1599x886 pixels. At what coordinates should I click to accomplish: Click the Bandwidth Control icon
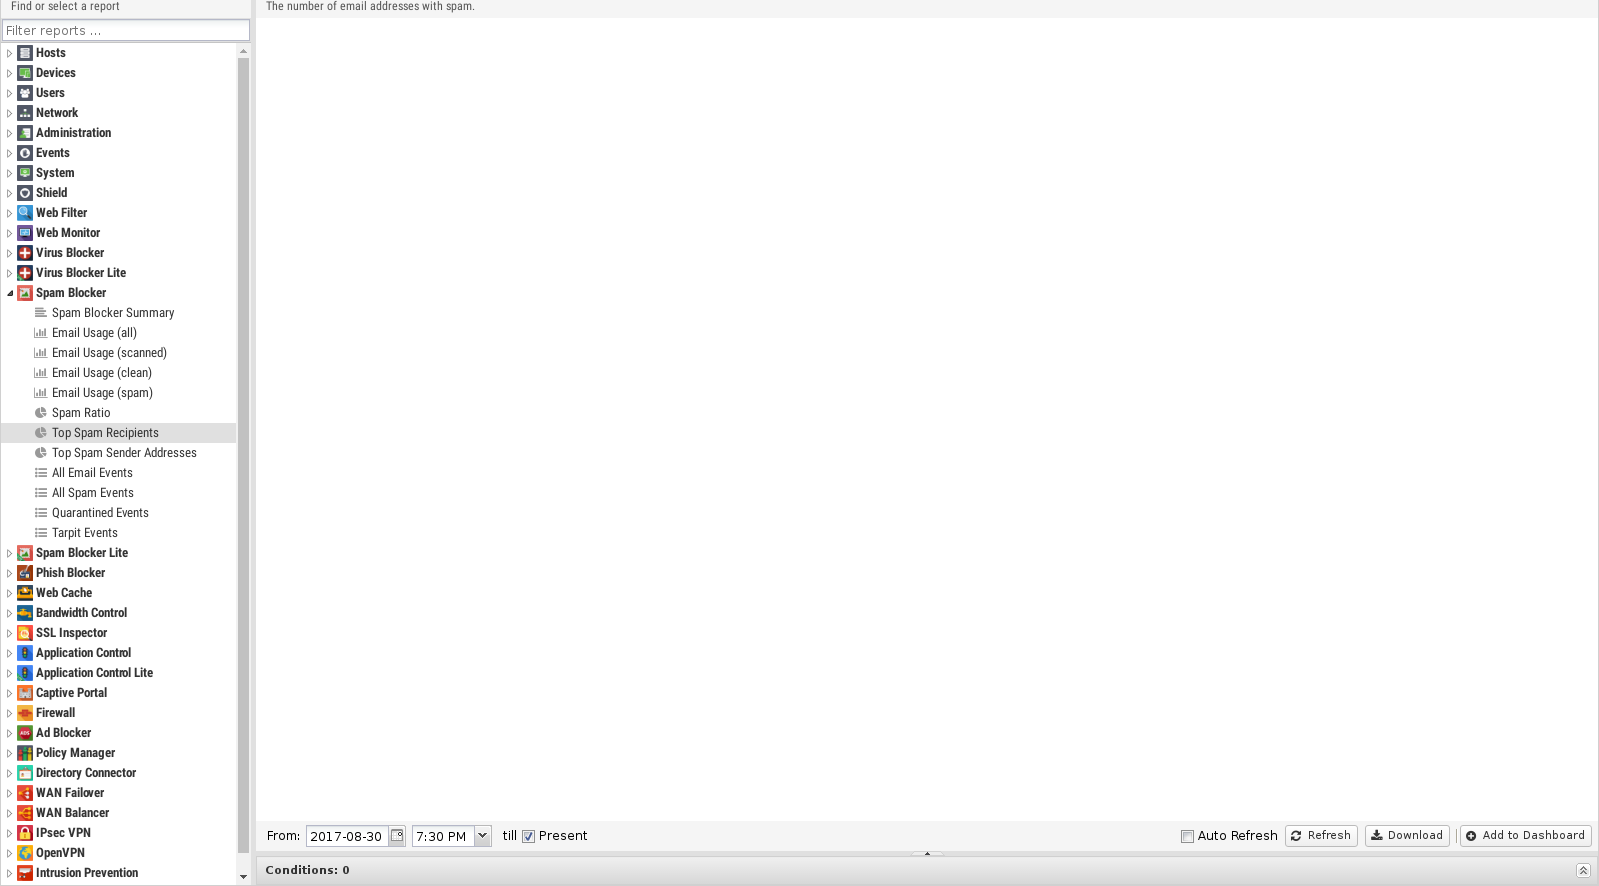25,613
